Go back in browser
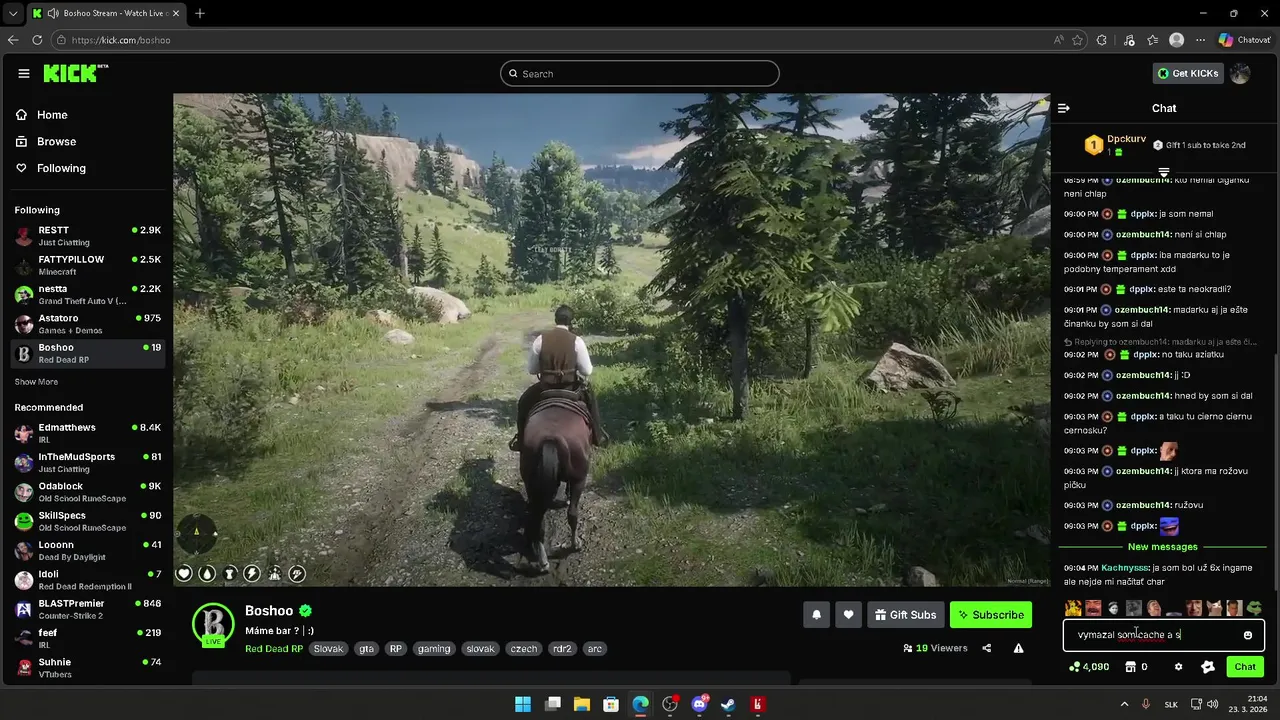The image size is (1280, 720). 13,40
